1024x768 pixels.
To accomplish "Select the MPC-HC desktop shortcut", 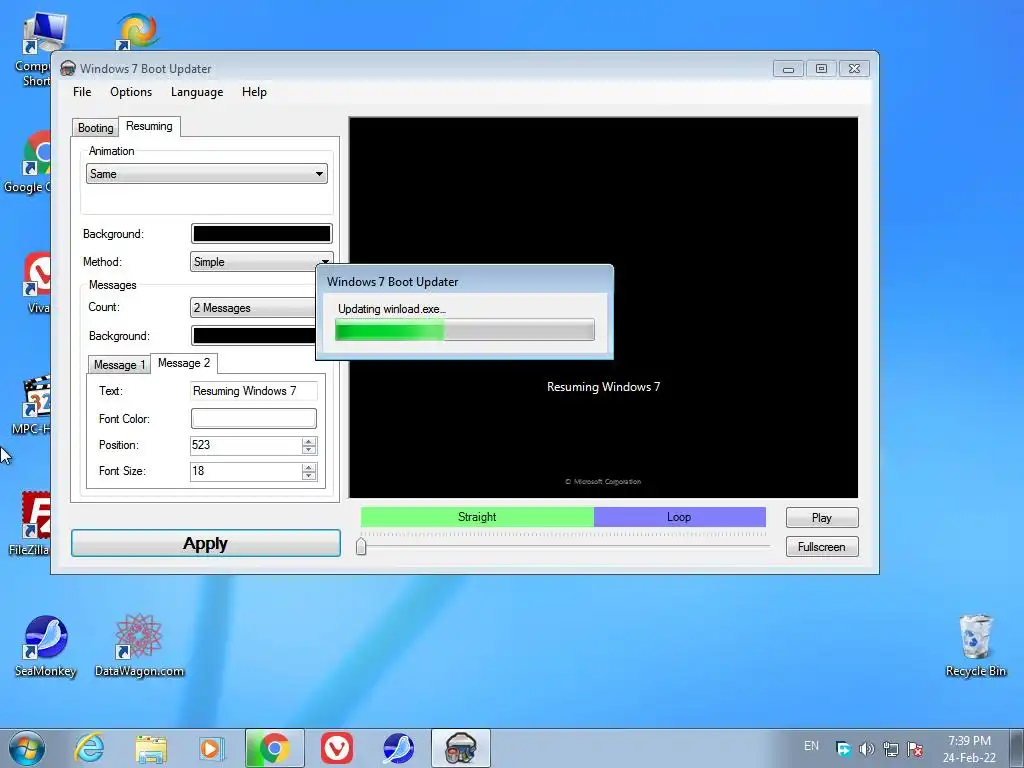I will pyautogui.click(x=31, y=404).
